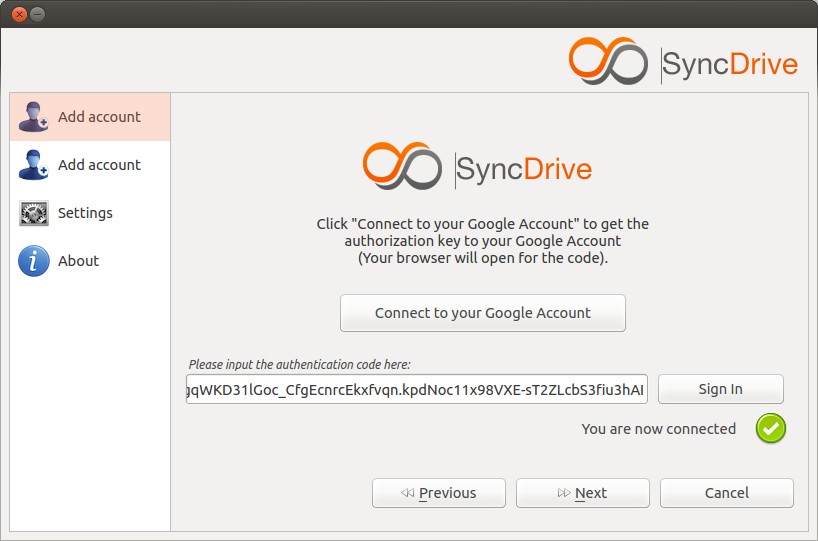Click the rewind arrow icon on the Previous button
Viewport: 818px width, 541px height.
tap(407, 492)
